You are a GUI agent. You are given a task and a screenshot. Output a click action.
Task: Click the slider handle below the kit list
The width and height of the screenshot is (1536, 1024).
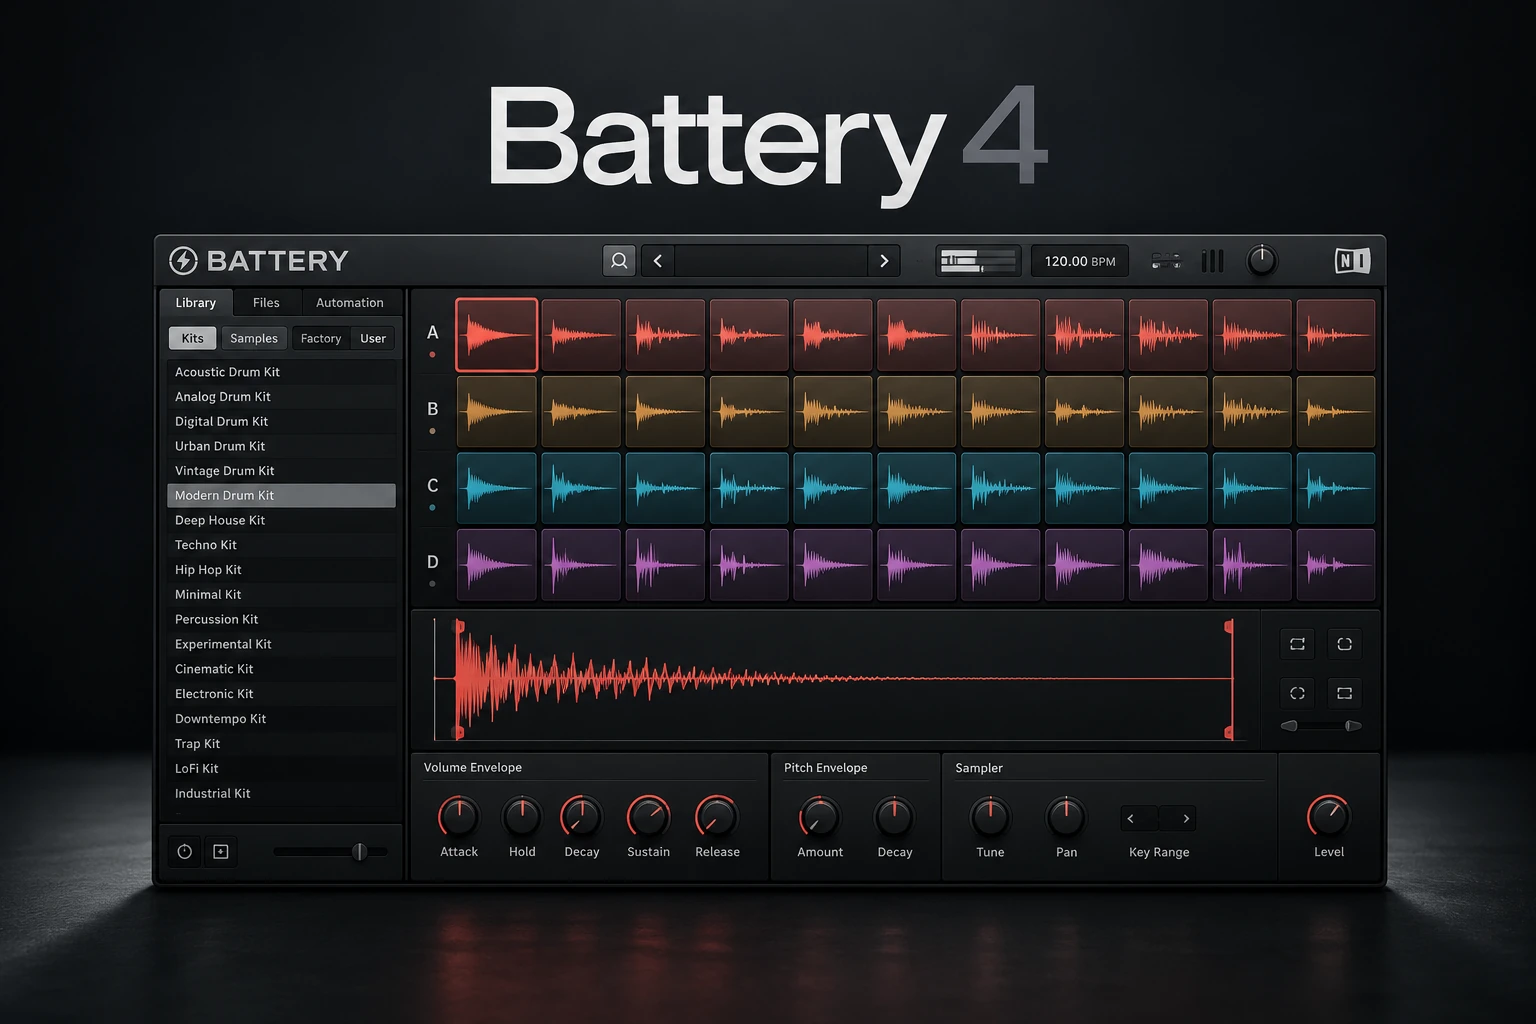tap(359, 852)
